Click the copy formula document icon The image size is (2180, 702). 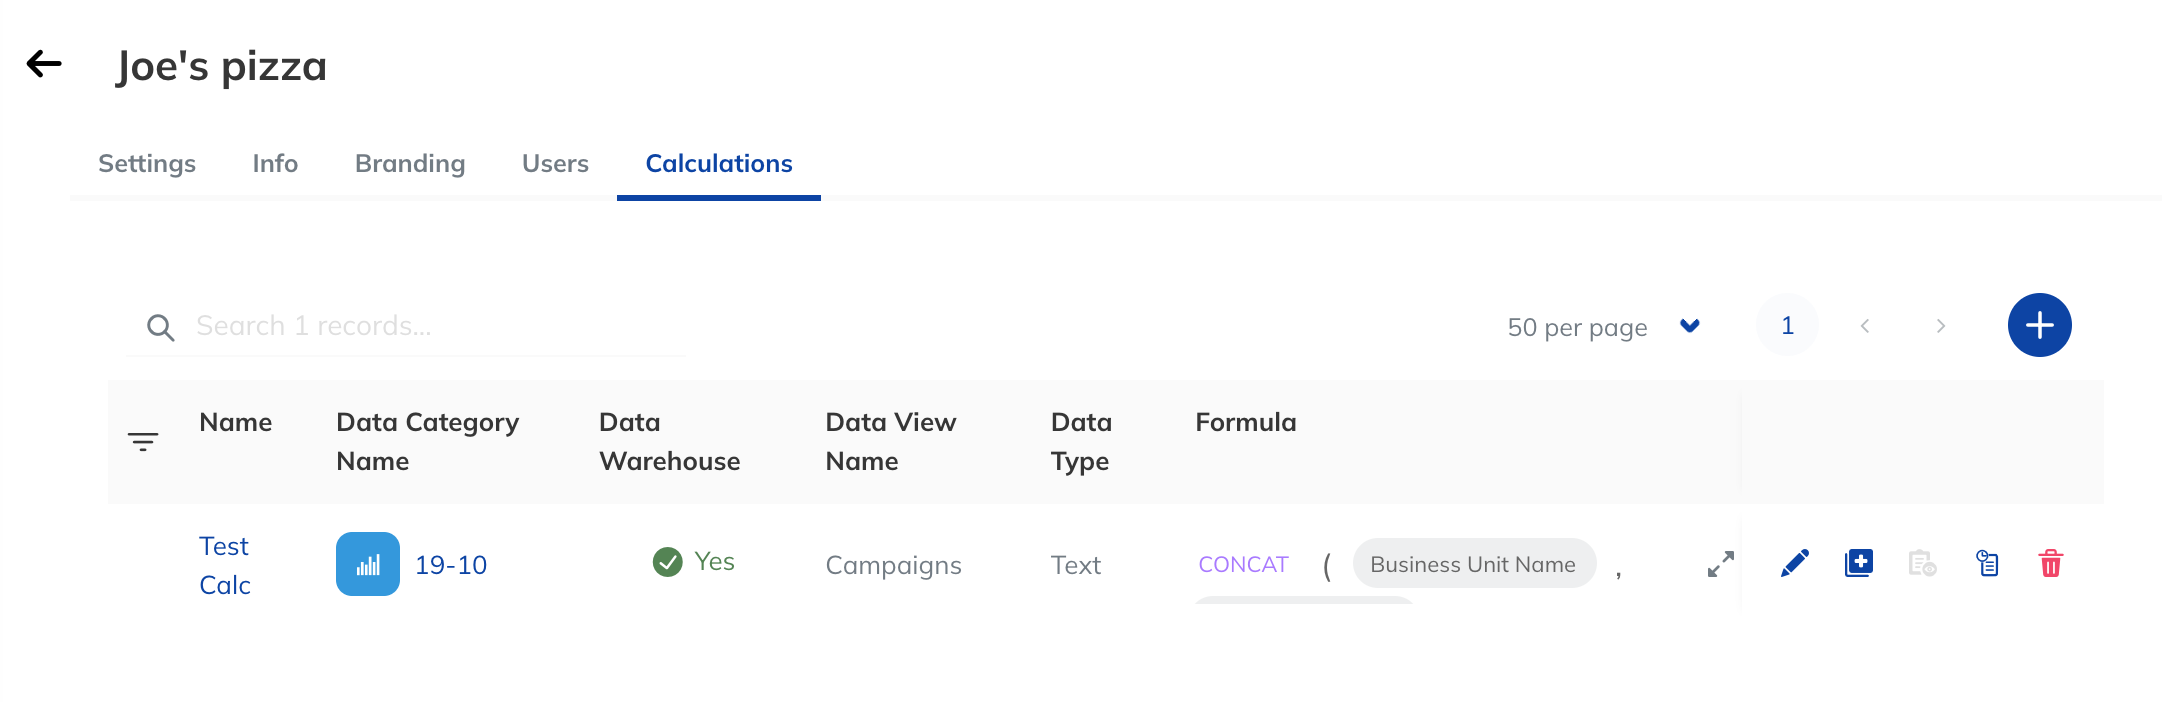pos(1987,564)
